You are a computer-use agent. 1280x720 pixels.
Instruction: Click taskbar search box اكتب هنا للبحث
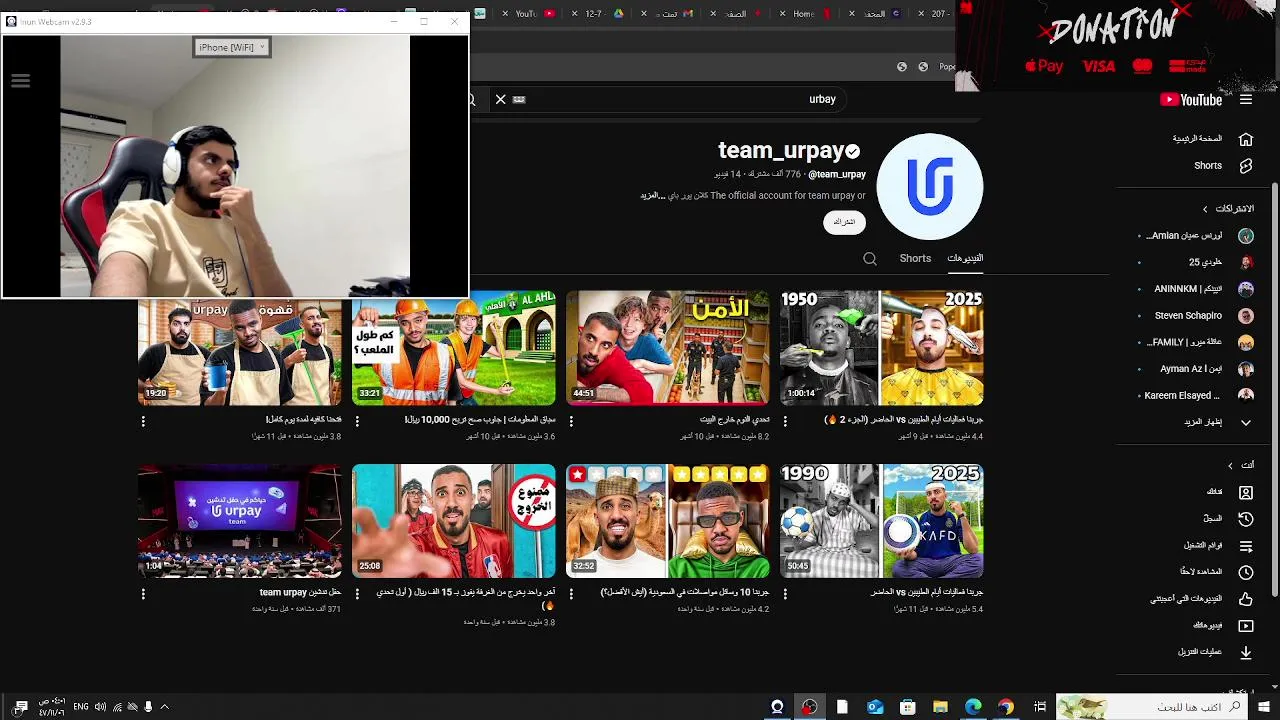pyautogui.click(x=1152, y=707)
